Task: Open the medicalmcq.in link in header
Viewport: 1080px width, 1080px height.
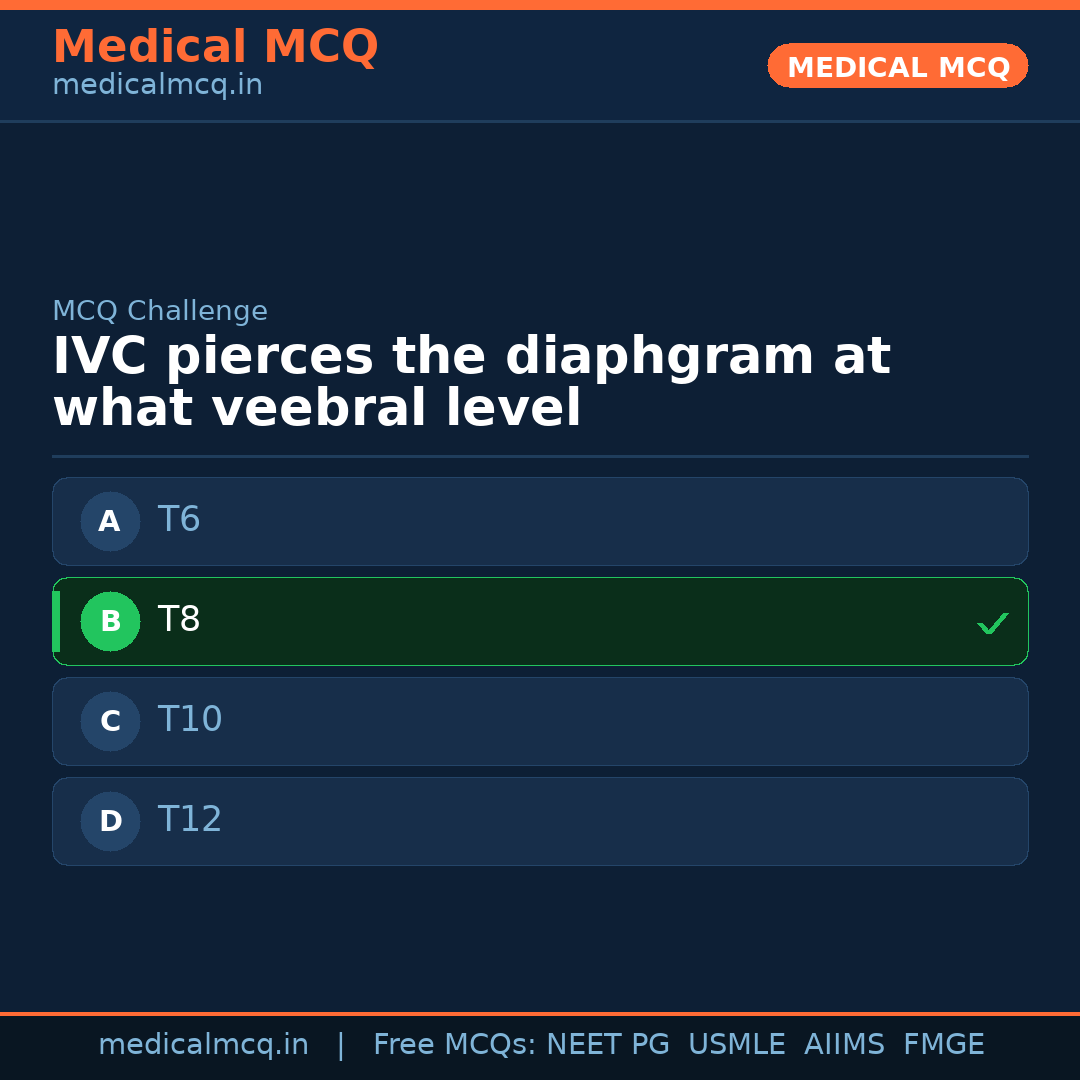Action: tap(156, 84)
